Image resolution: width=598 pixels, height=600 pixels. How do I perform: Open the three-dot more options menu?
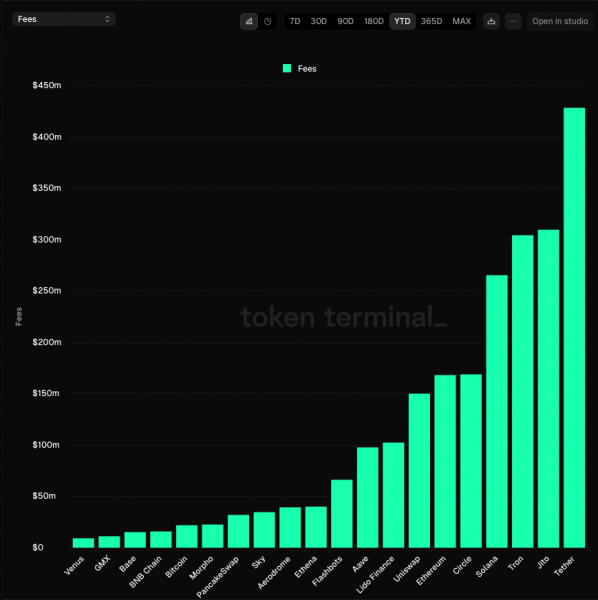pos(513,21)
